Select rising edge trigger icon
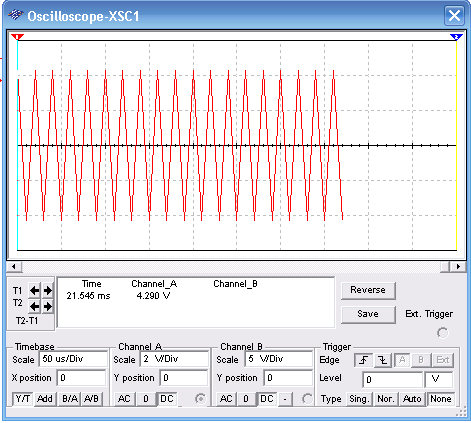 pos(364,360)
